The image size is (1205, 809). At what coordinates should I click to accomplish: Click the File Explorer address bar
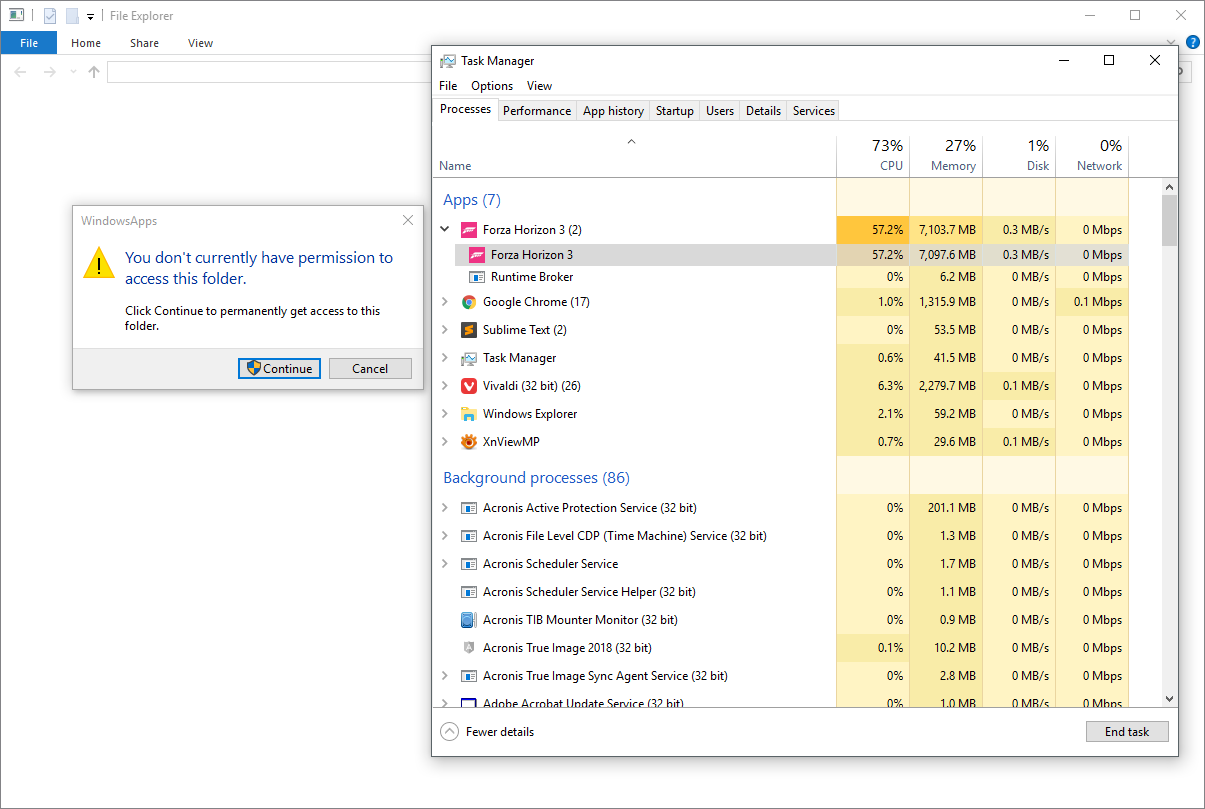click(270, 72)
